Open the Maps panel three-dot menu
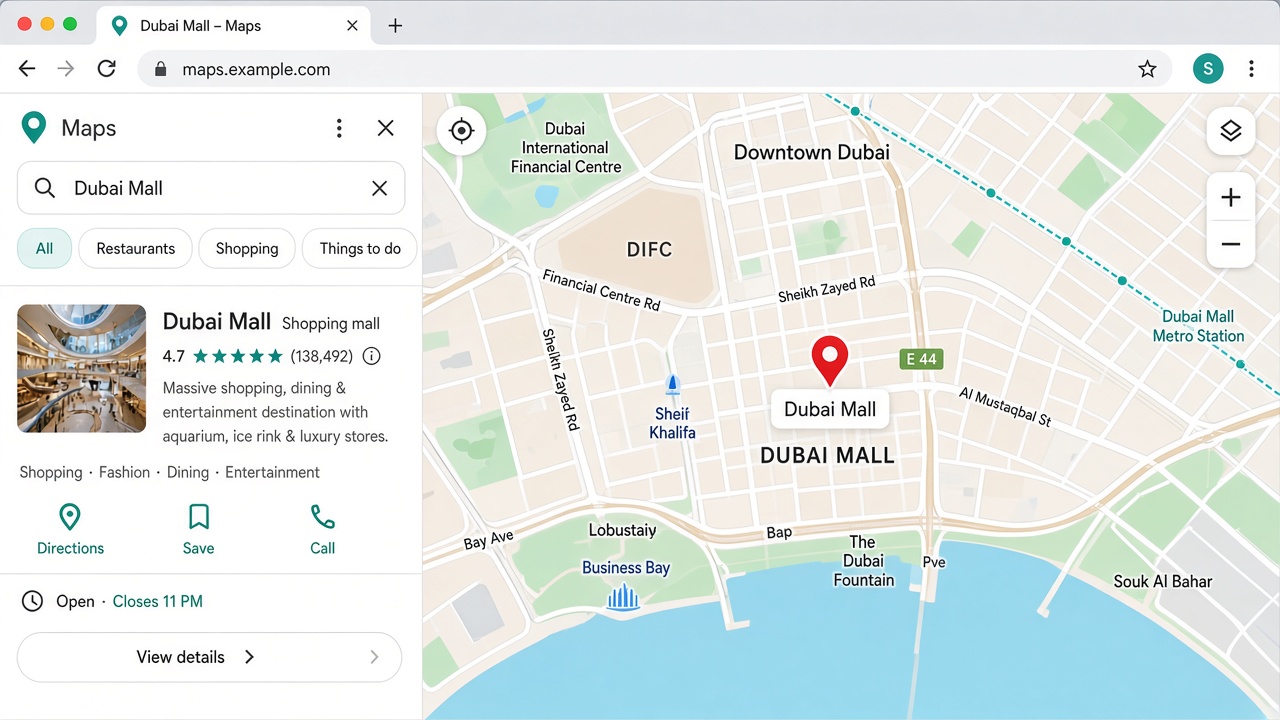 pyautogui.click(x=339, y=128)
